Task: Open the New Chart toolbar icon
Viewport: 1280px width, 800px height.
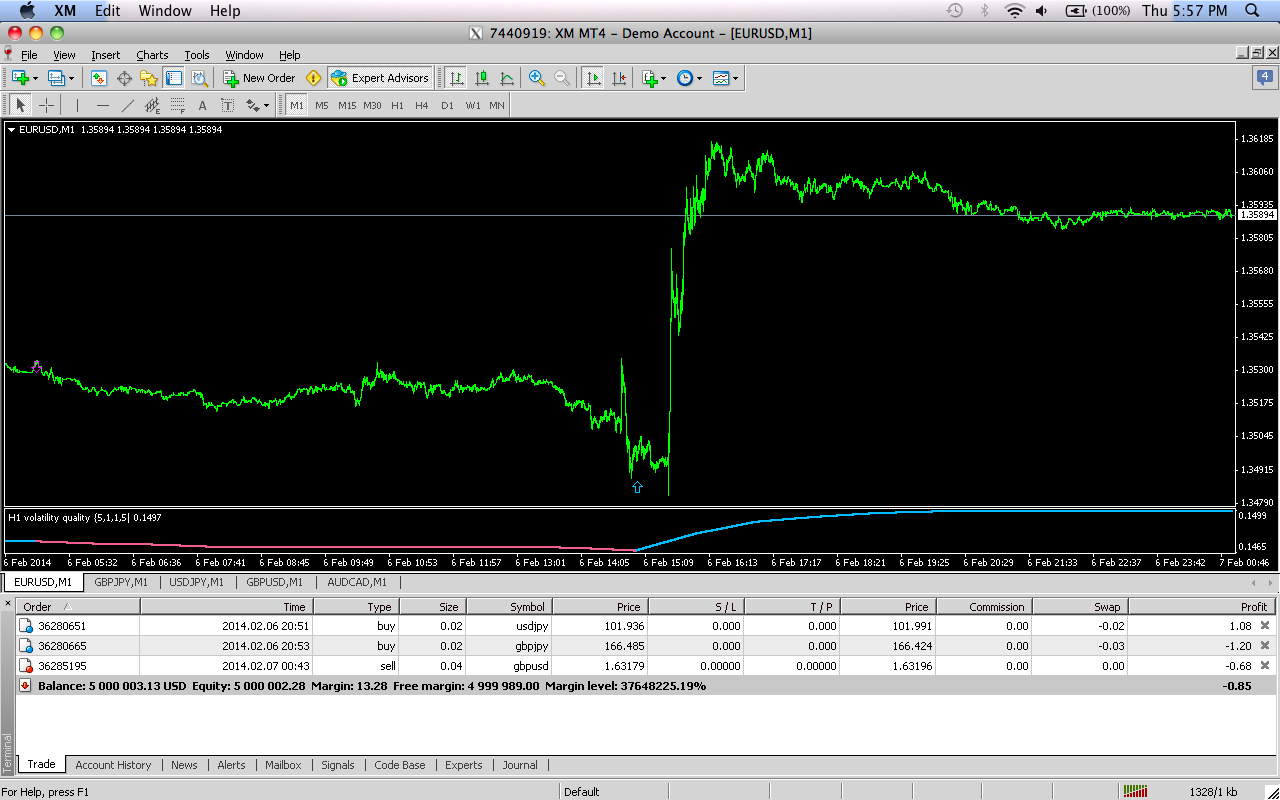Action: coord(20,78)
